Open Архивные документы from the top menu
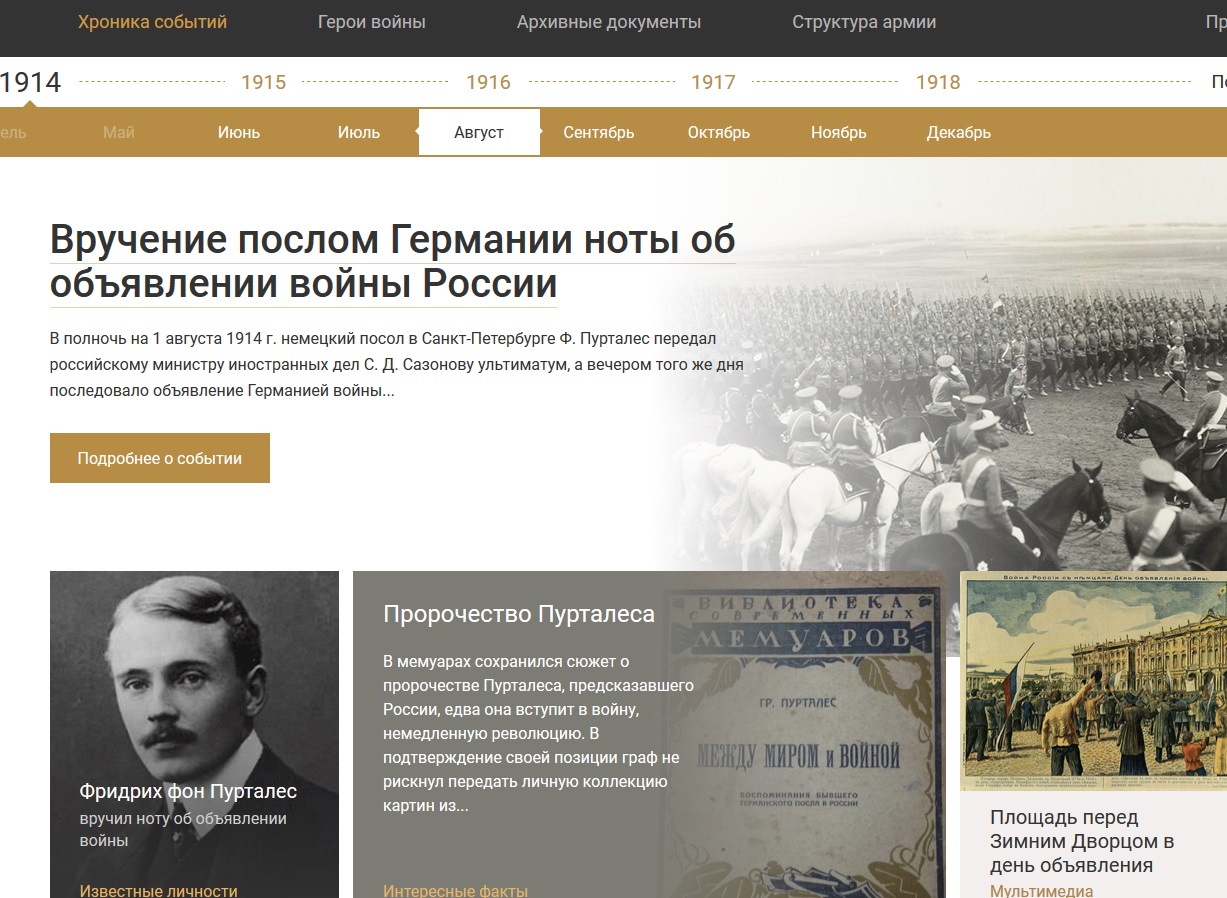 click(x=609, y=22)
